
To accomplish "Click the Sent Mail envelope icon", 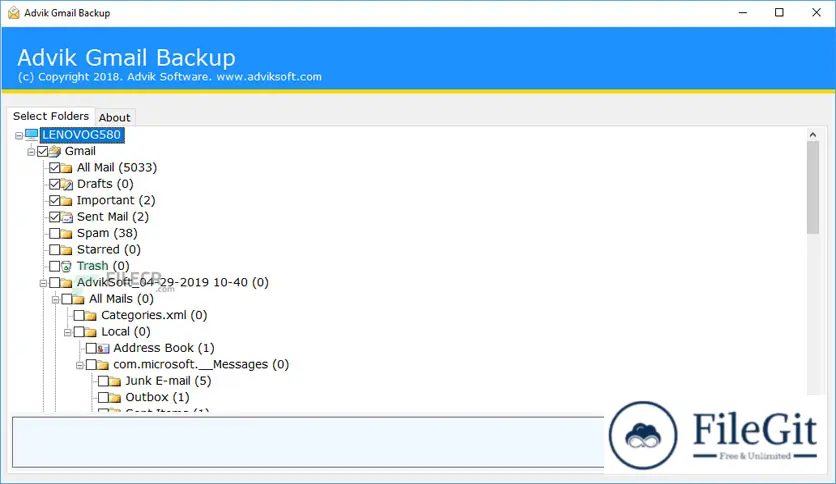I will coord(67,217).
